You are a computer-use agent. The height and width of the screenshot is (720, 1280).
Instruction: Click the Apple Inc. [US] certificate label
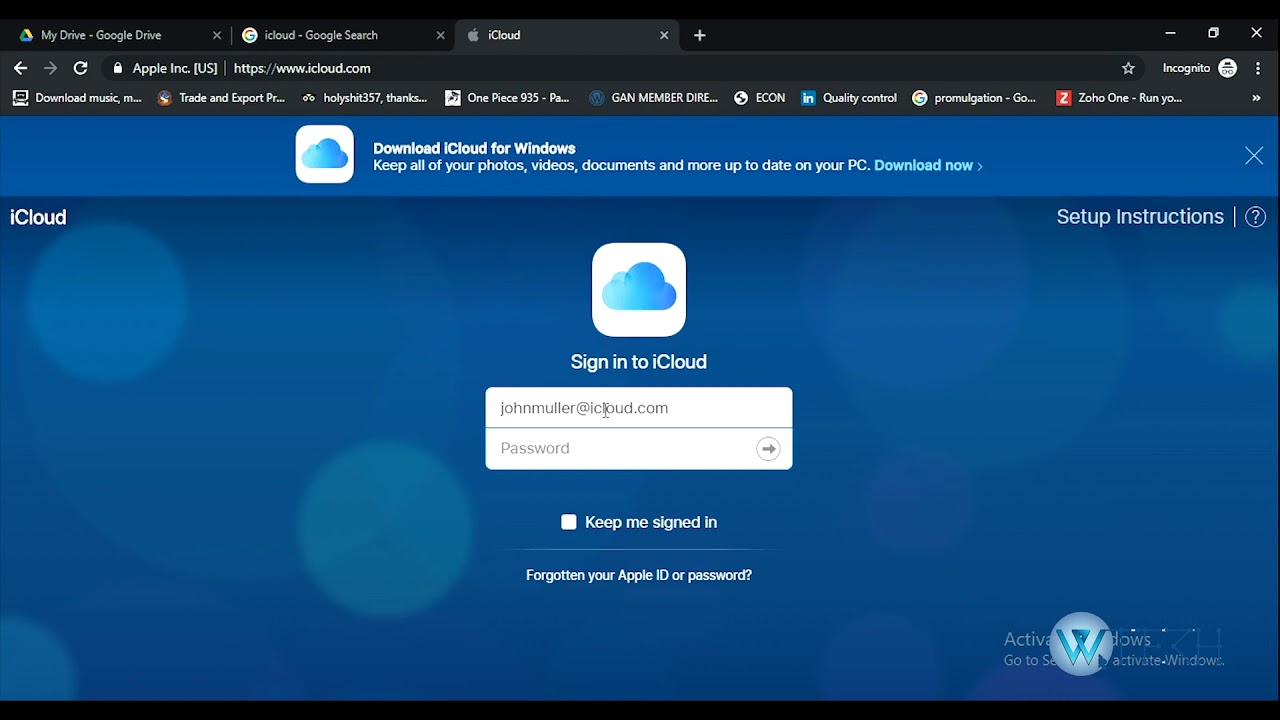coord(175,68)
